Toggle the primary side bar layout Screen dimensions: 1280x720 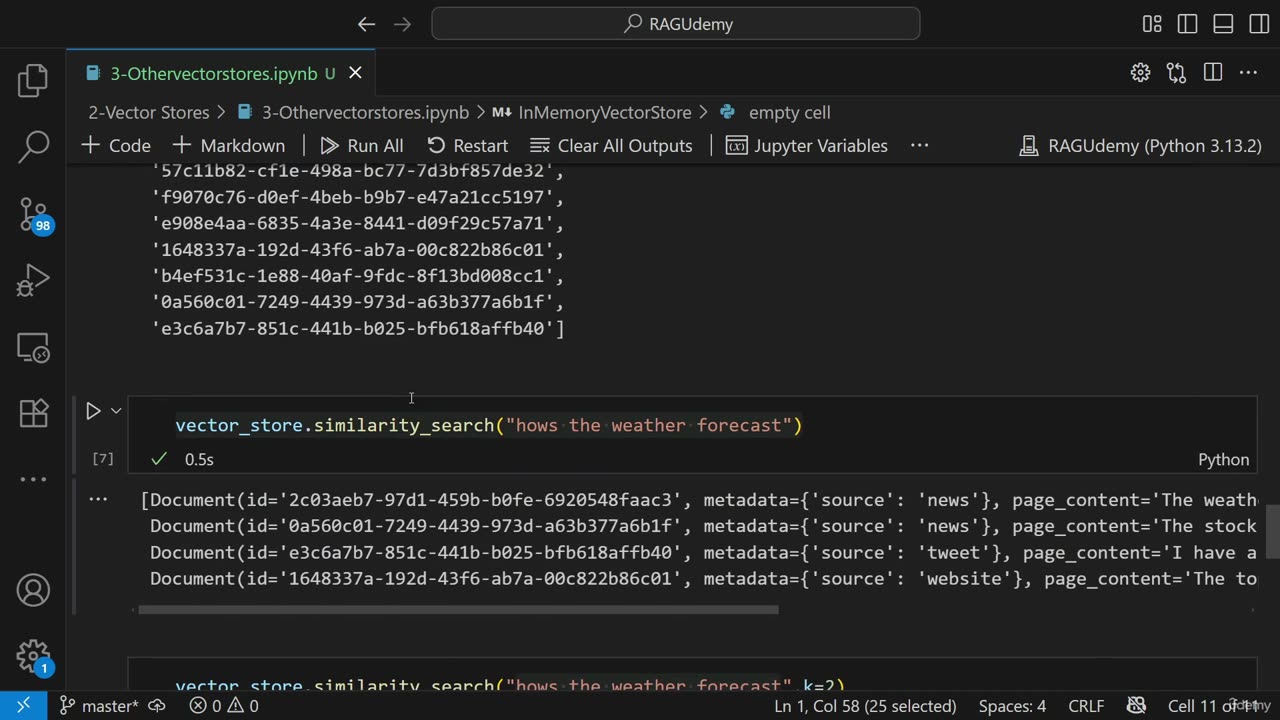[x=1187, y=24]
